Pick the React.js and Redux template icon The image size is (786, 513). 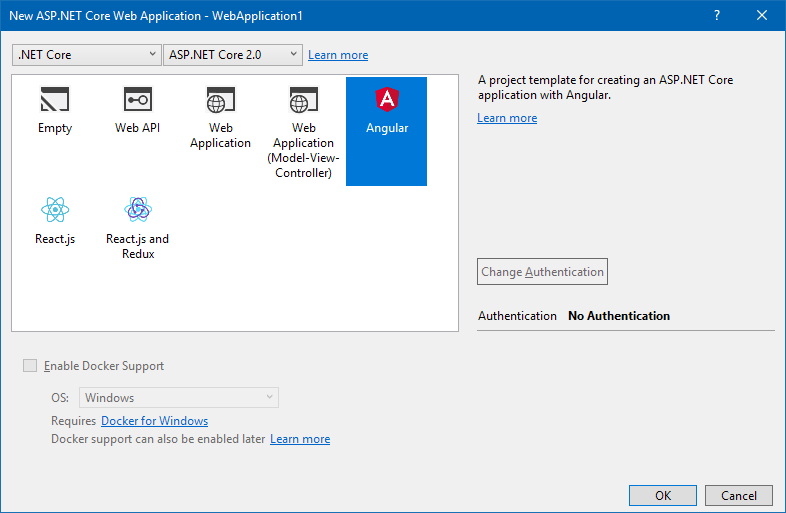click(x=138, y=210)
